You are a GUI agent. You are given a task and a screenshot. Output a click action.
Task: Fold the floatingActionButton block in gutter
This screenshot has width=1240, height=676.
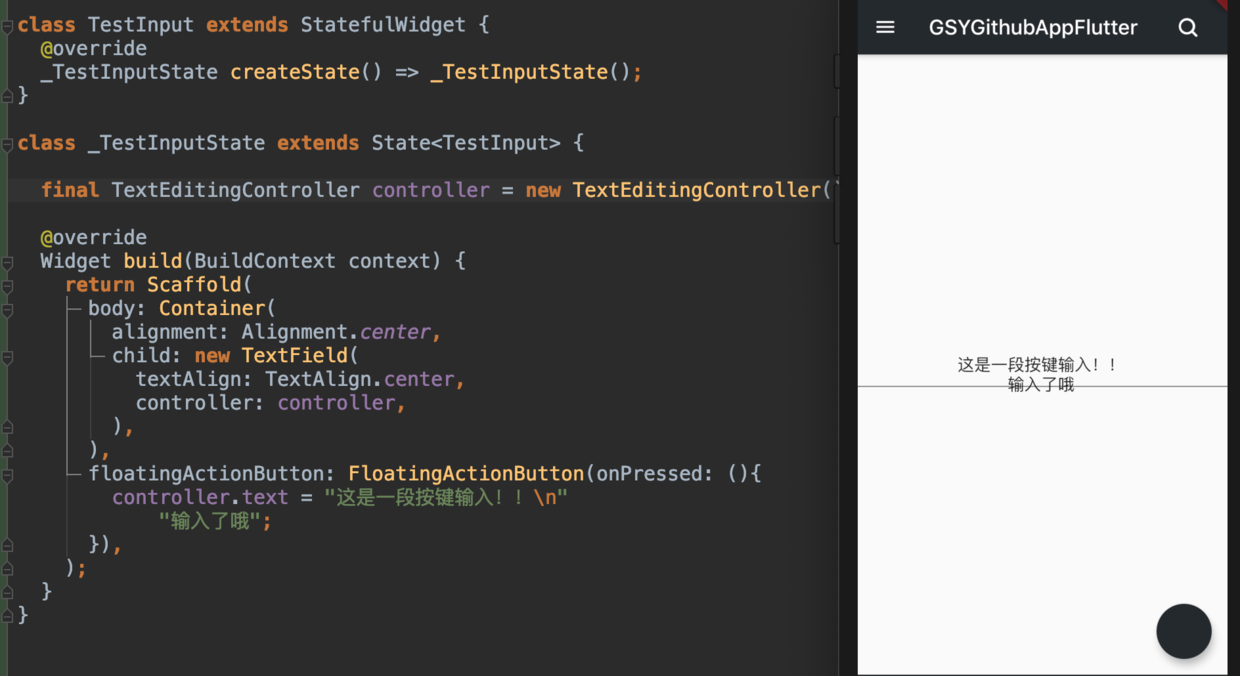click(x=7, y=475)
